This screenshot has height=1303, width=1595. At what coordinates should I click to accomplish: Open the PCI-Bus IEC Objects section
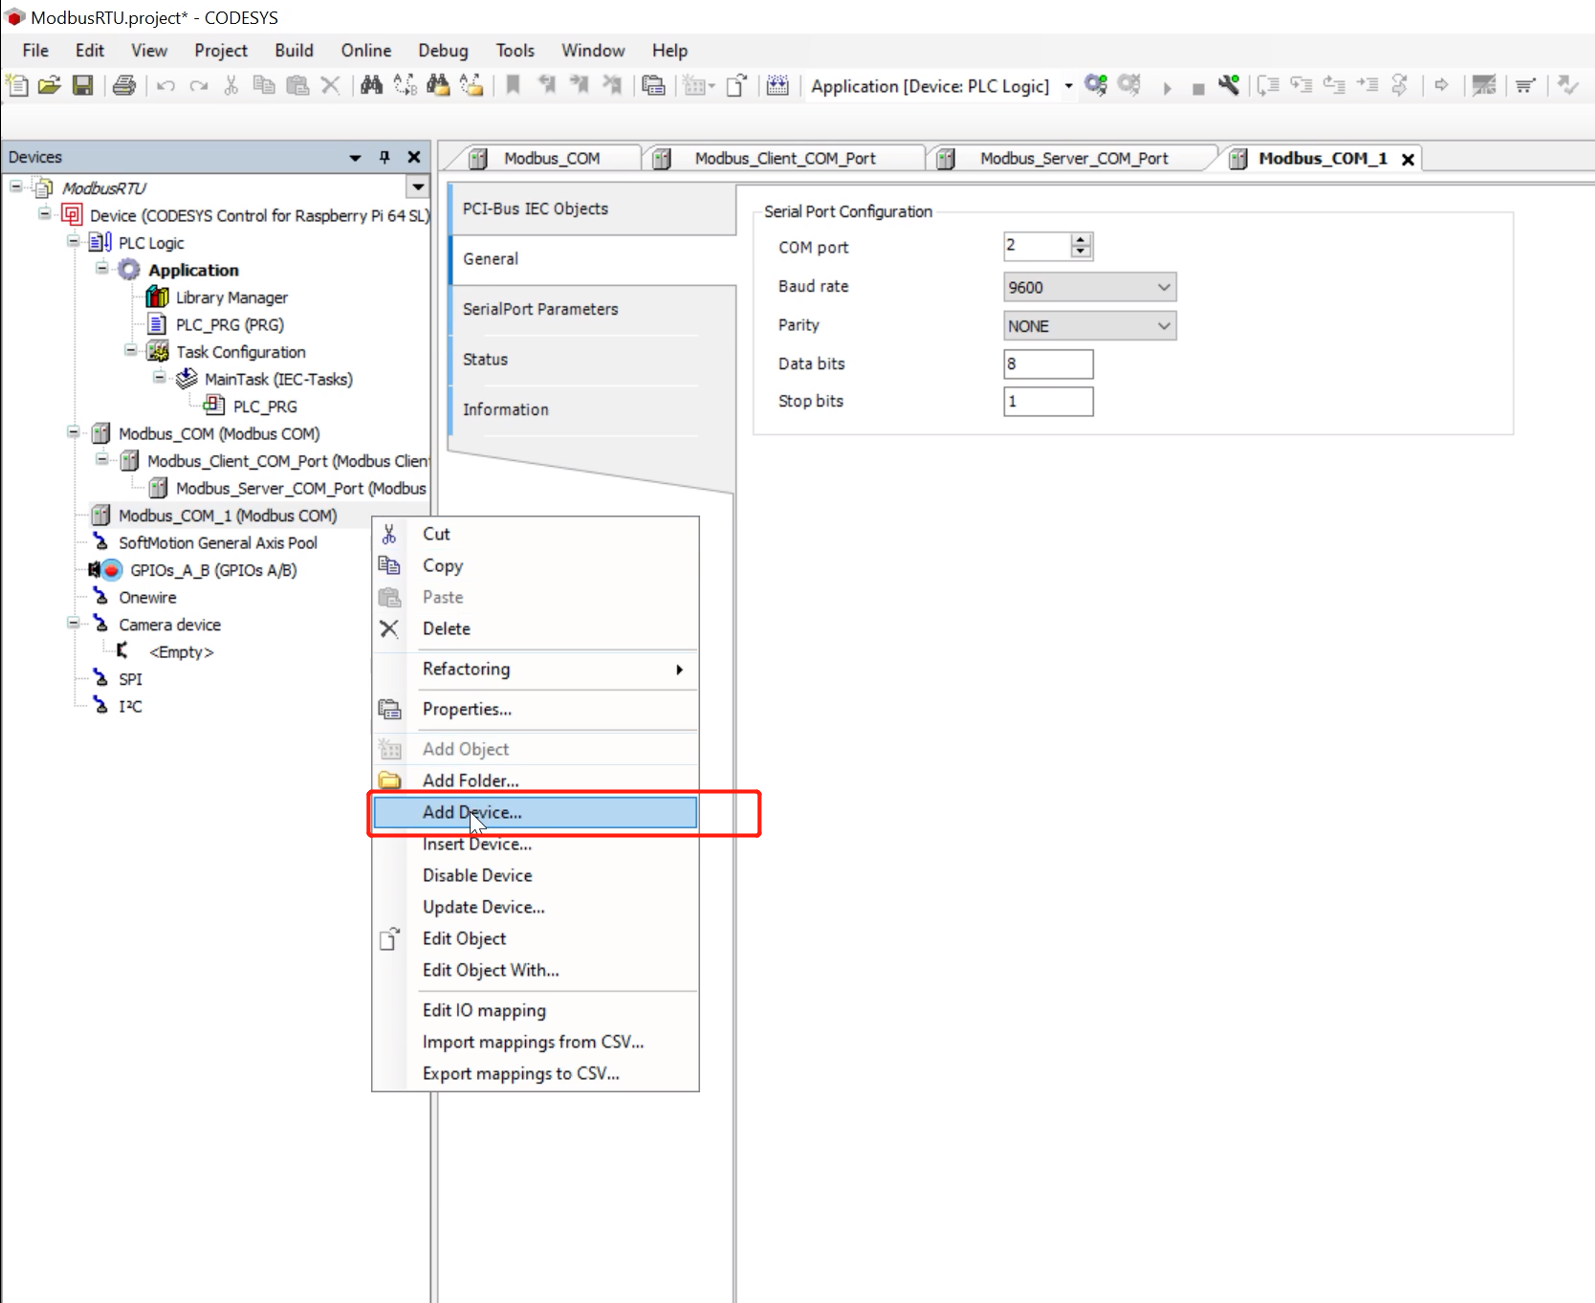tap(590, 209)
